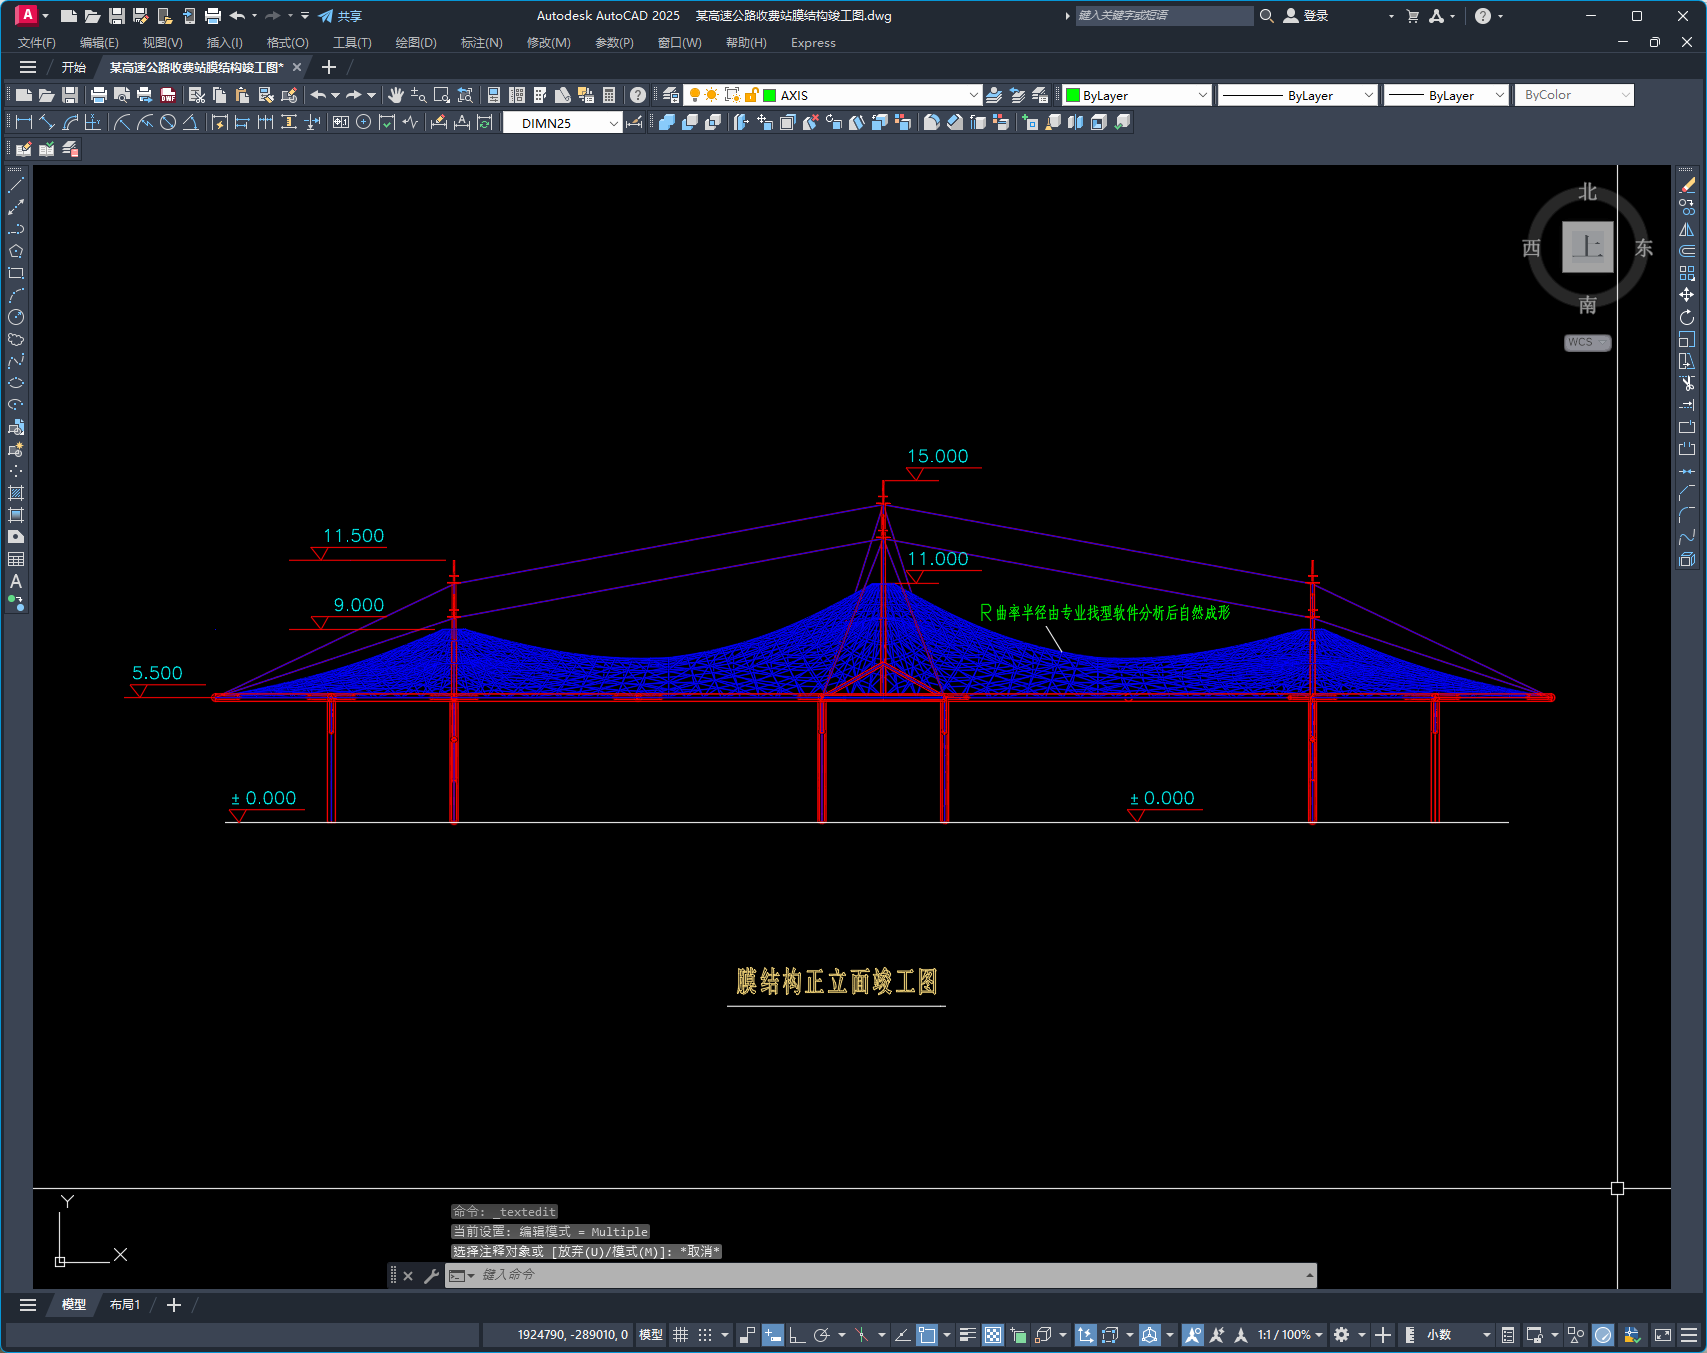Open the Layer Properties Manager icon

point(671,95)
